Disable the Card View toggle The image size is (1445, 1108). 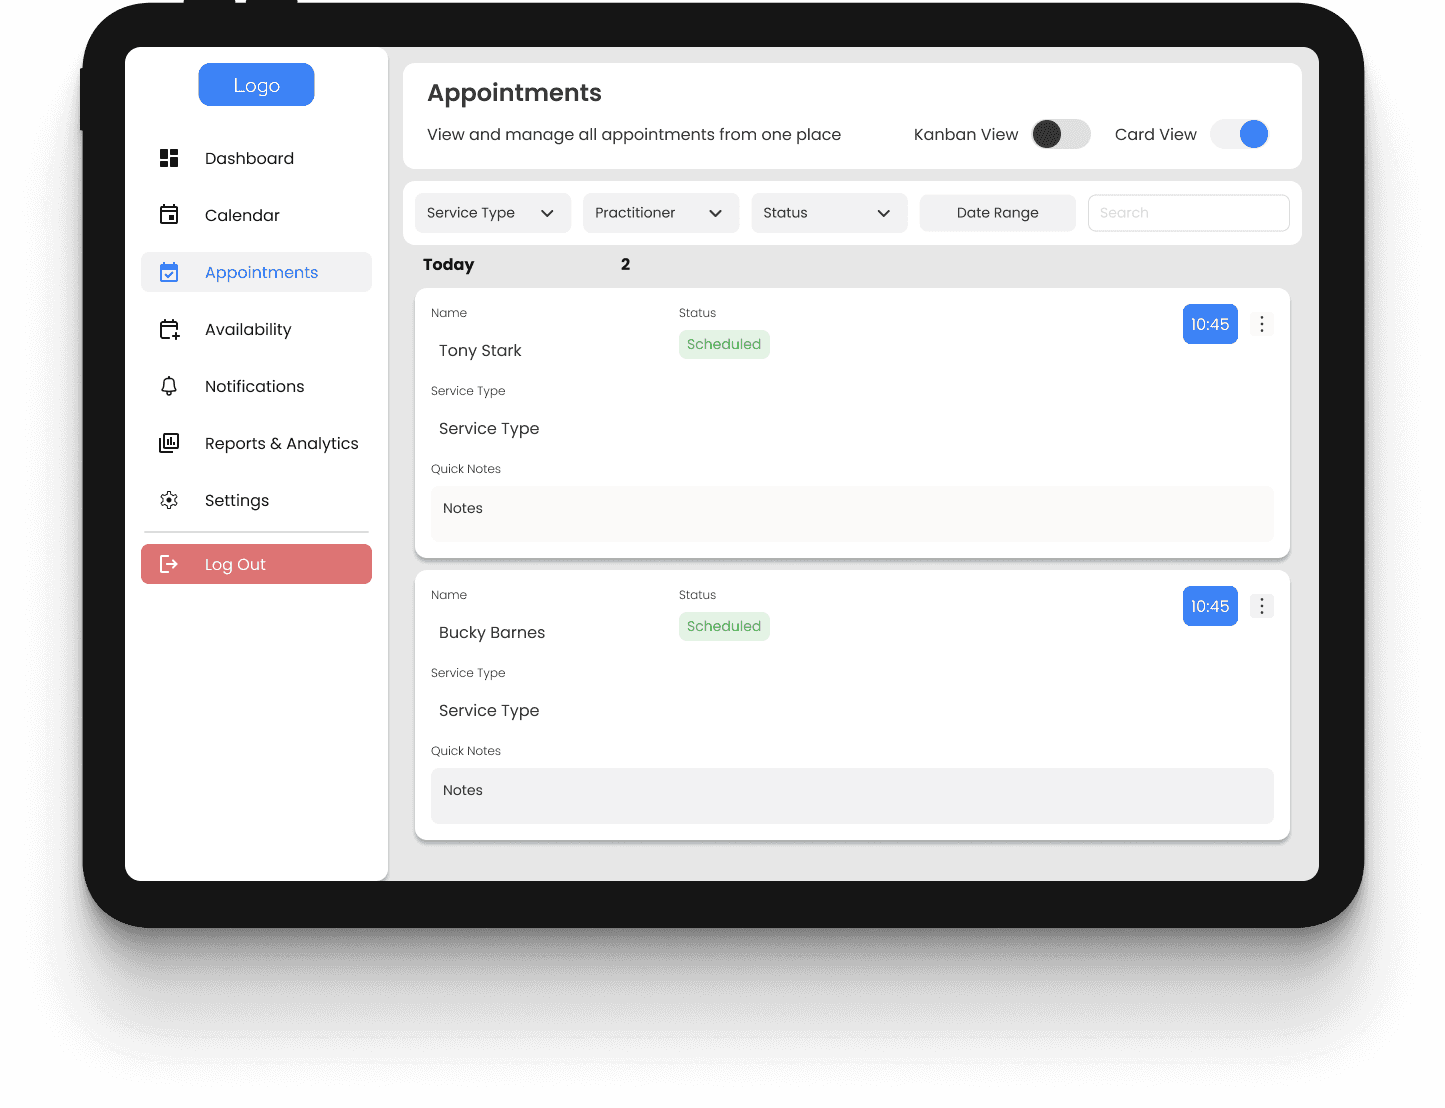[x=1239, y=134]
